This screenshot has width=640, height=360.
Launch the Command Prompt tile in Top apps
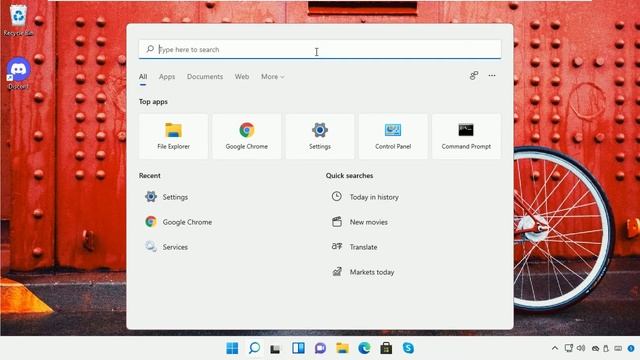tap(466, 136)
